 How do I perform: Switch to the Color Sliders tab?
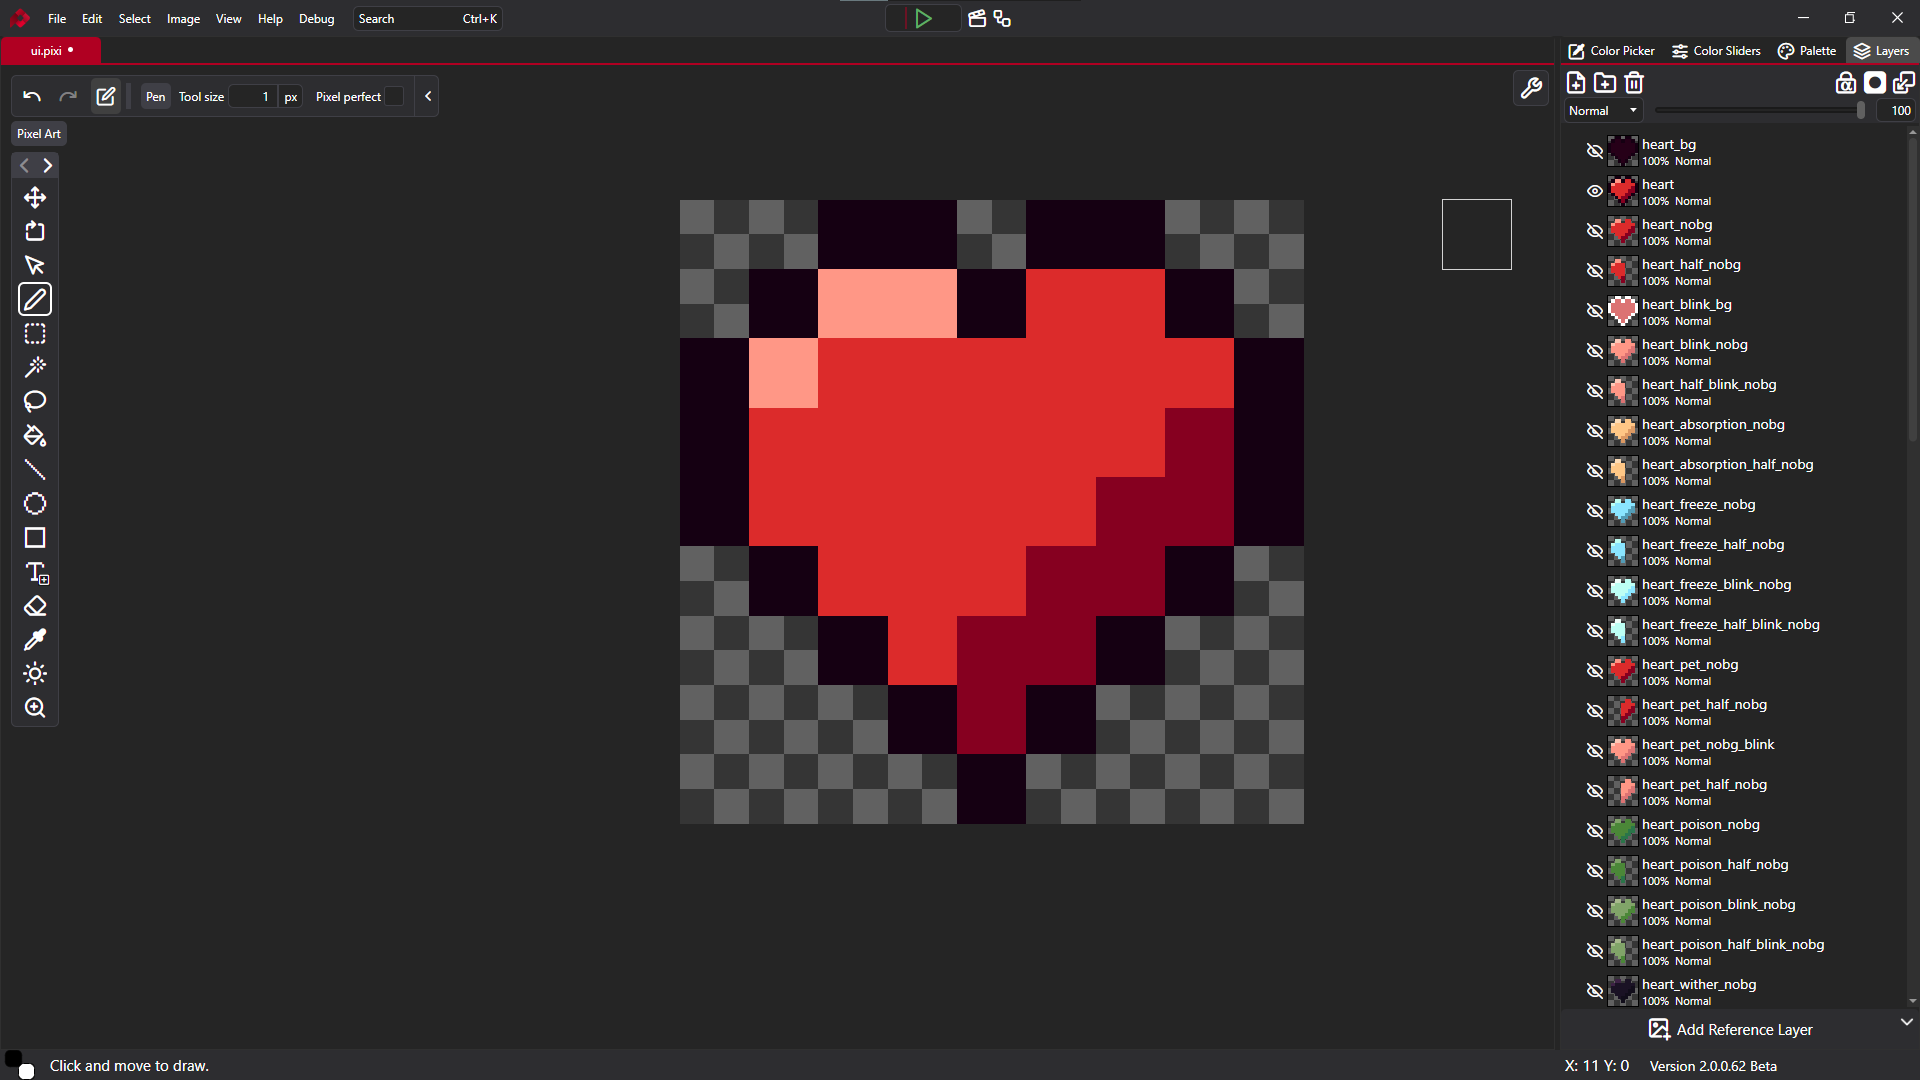tap(1716, 51)
